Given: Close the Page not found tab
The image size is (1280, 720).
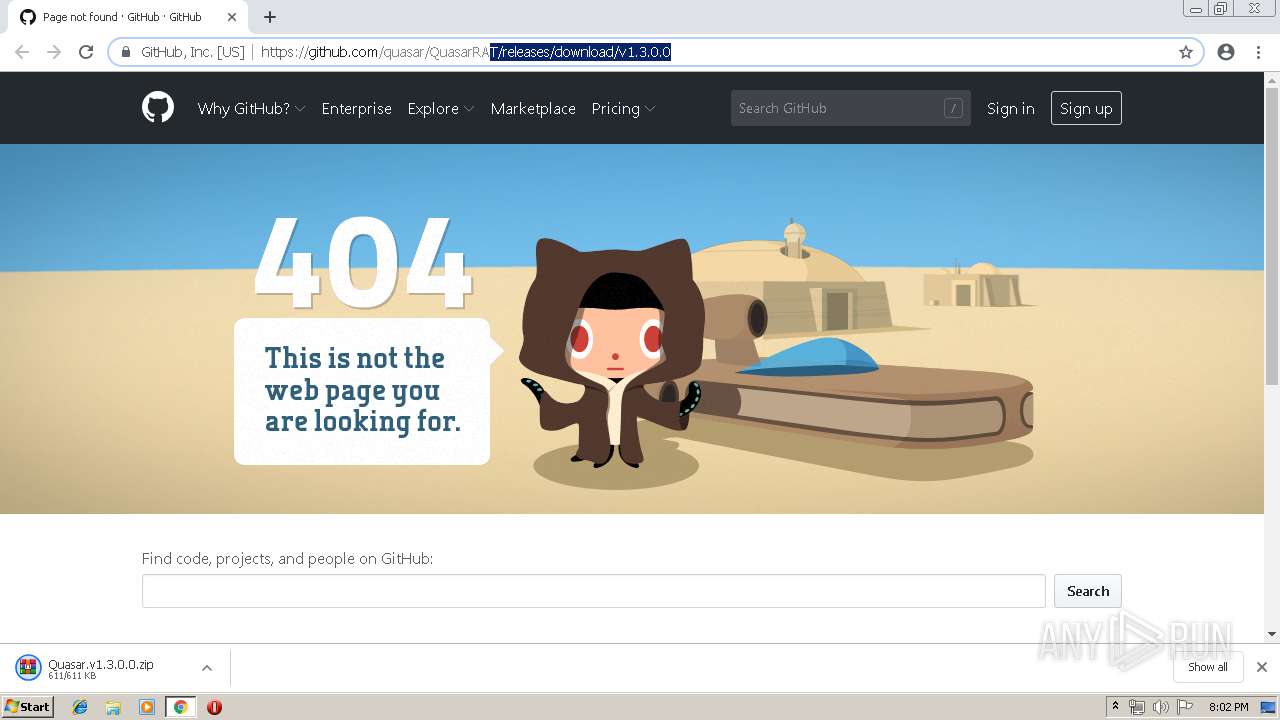Looking at the screenshot, I should pos(232,17).
